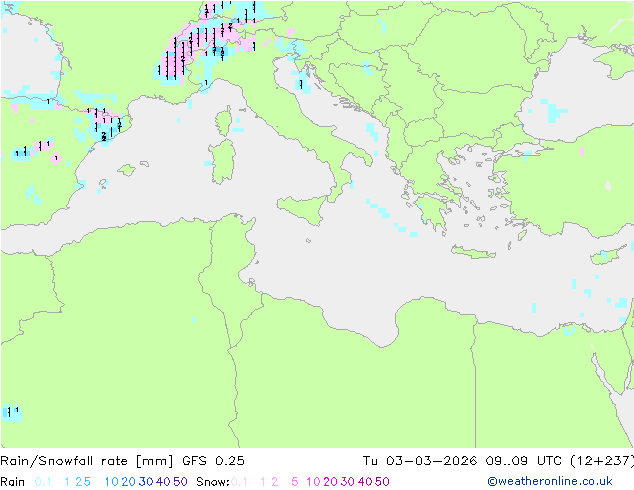Select the rain legend value 10
This screenshot has width=634, height=490.
(111, 482)
